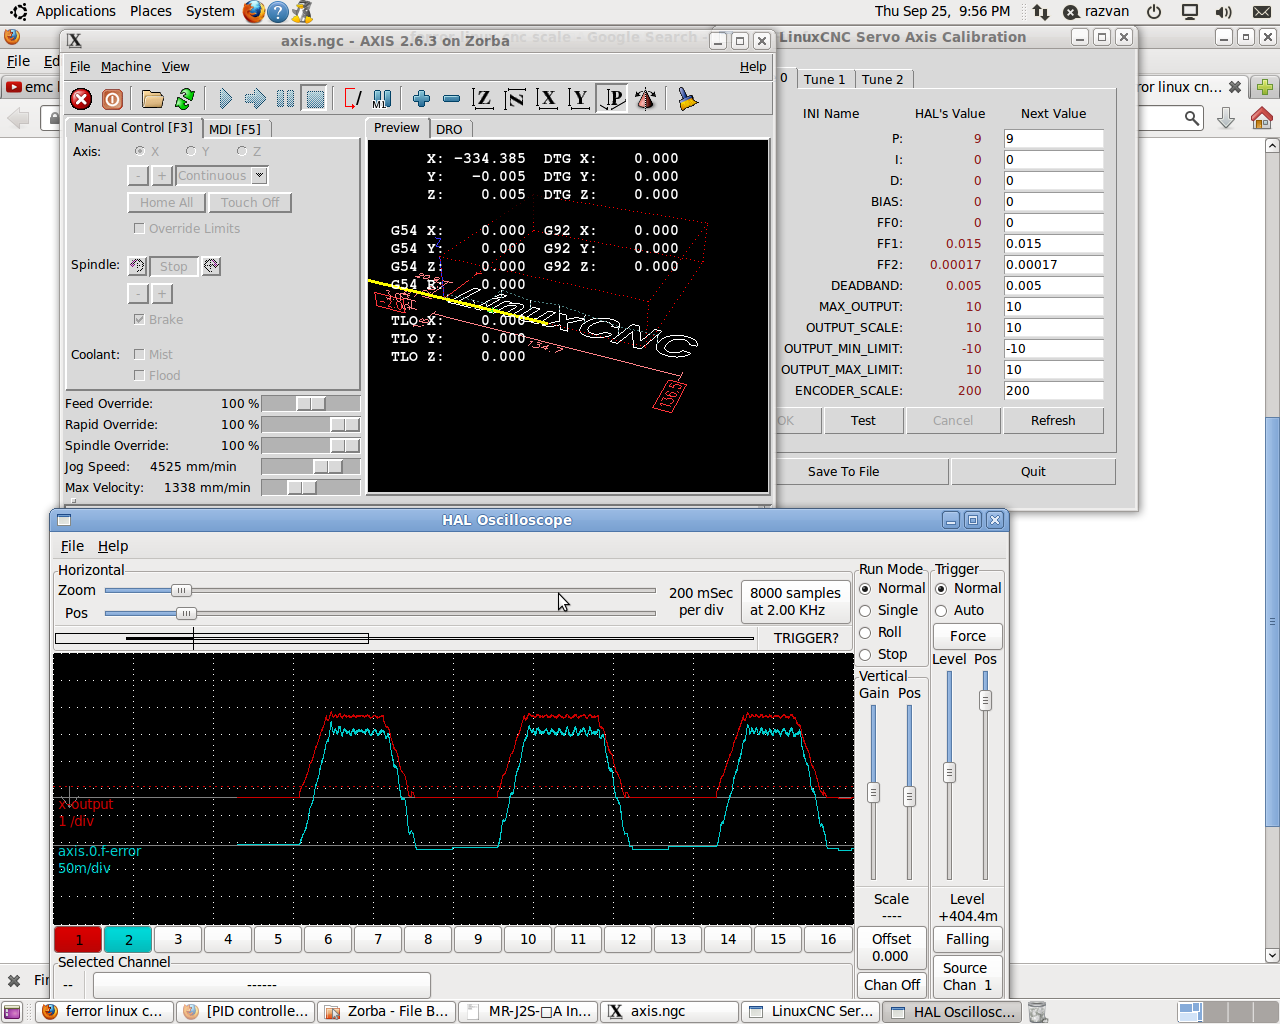
Task: Select Single run mode in oscilloscope
Action: tap(866, 611)
